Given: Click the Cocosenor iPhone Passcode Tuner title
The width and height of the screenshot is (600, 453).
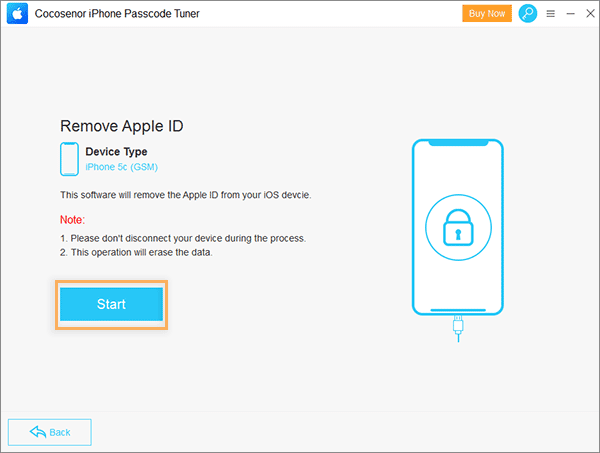Looking at the screenshot, I should click(x=117, y=14).
